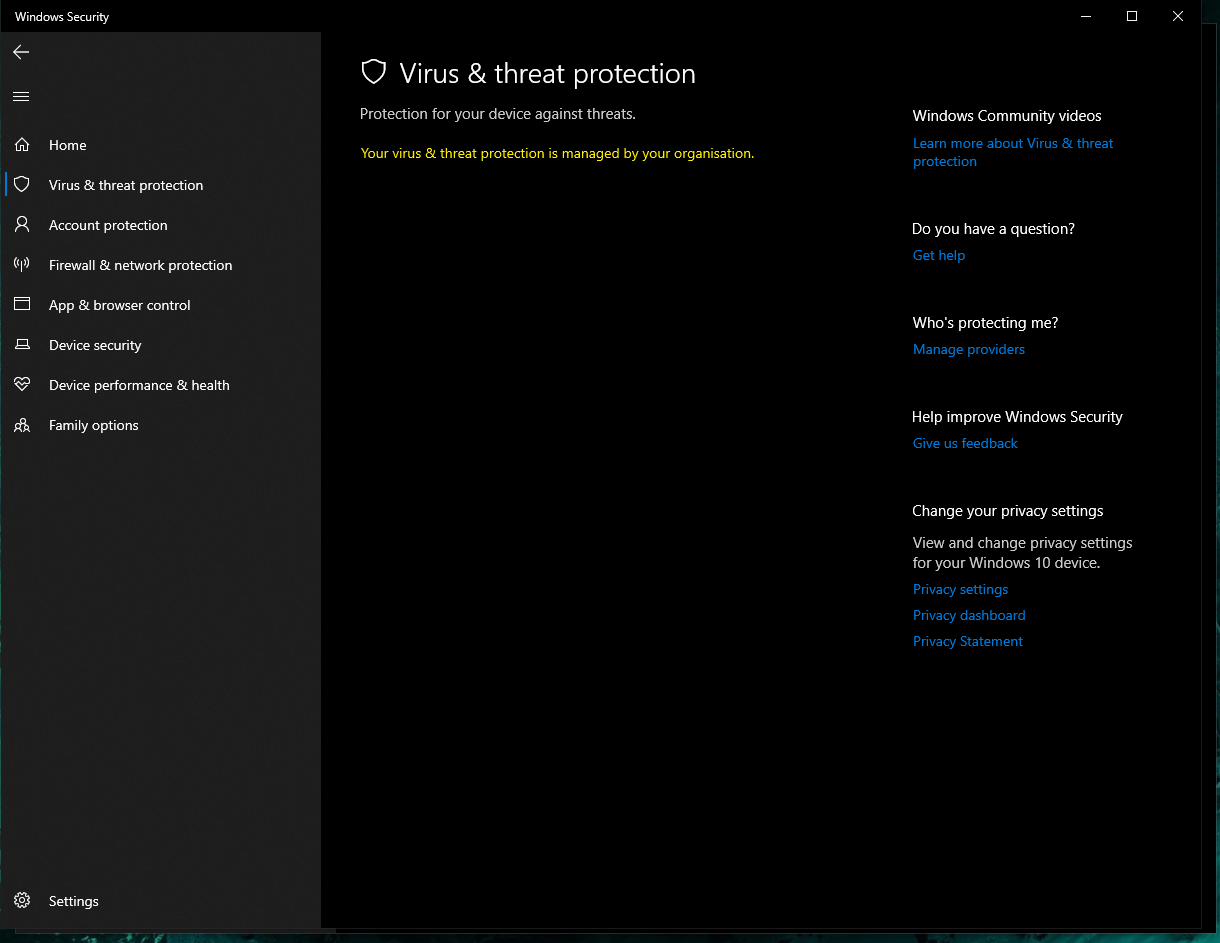This screenshot has width=1220, height=943.
Task: Click Give us feedback link
Action: pos(965,443)
